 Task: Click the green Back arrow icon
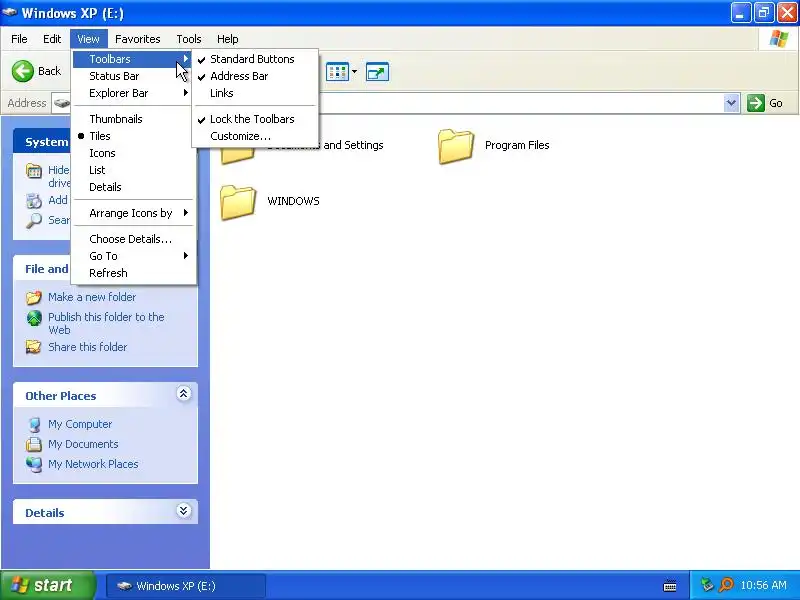[22, 71]
